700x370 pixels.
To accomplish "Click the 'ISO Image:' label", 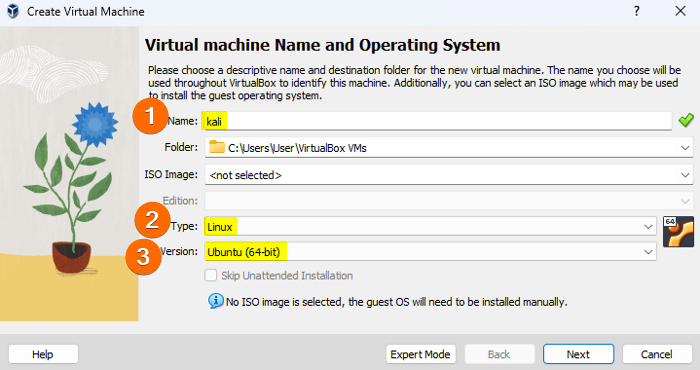I will tap(171, 174).
